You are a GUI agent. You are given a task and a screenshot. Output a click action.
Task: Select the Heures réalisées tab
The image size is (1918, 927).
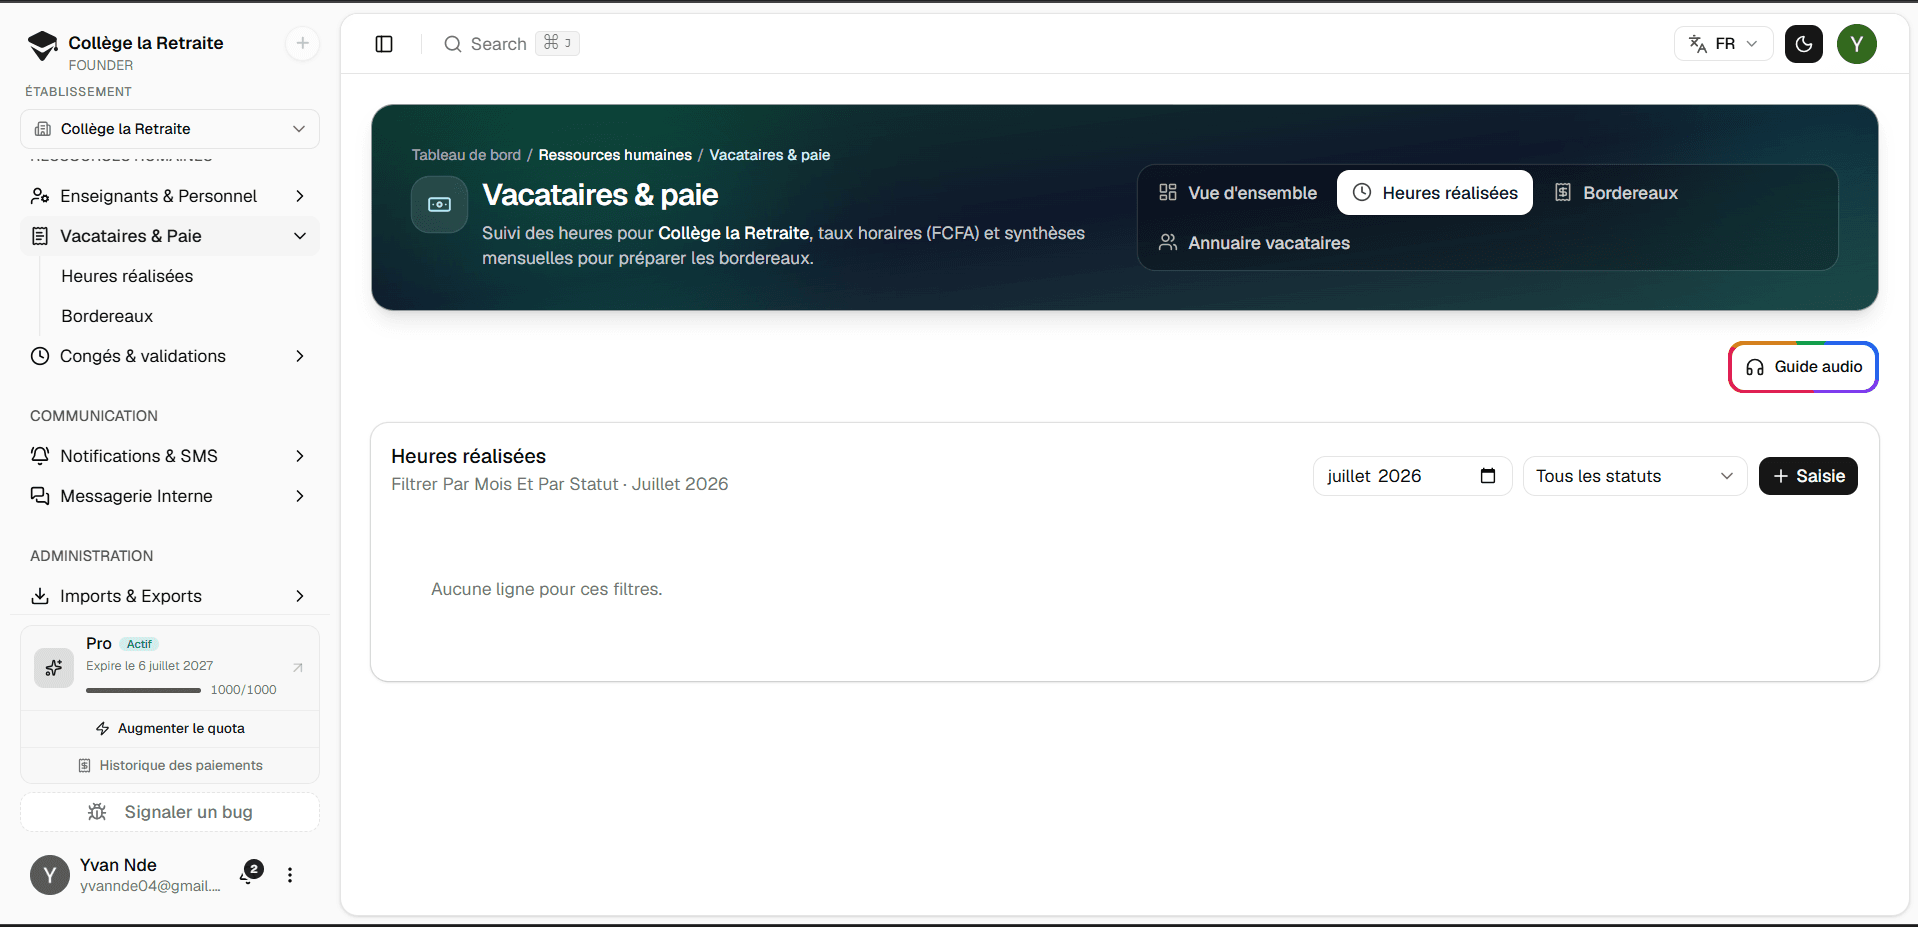pos(1435,193)
